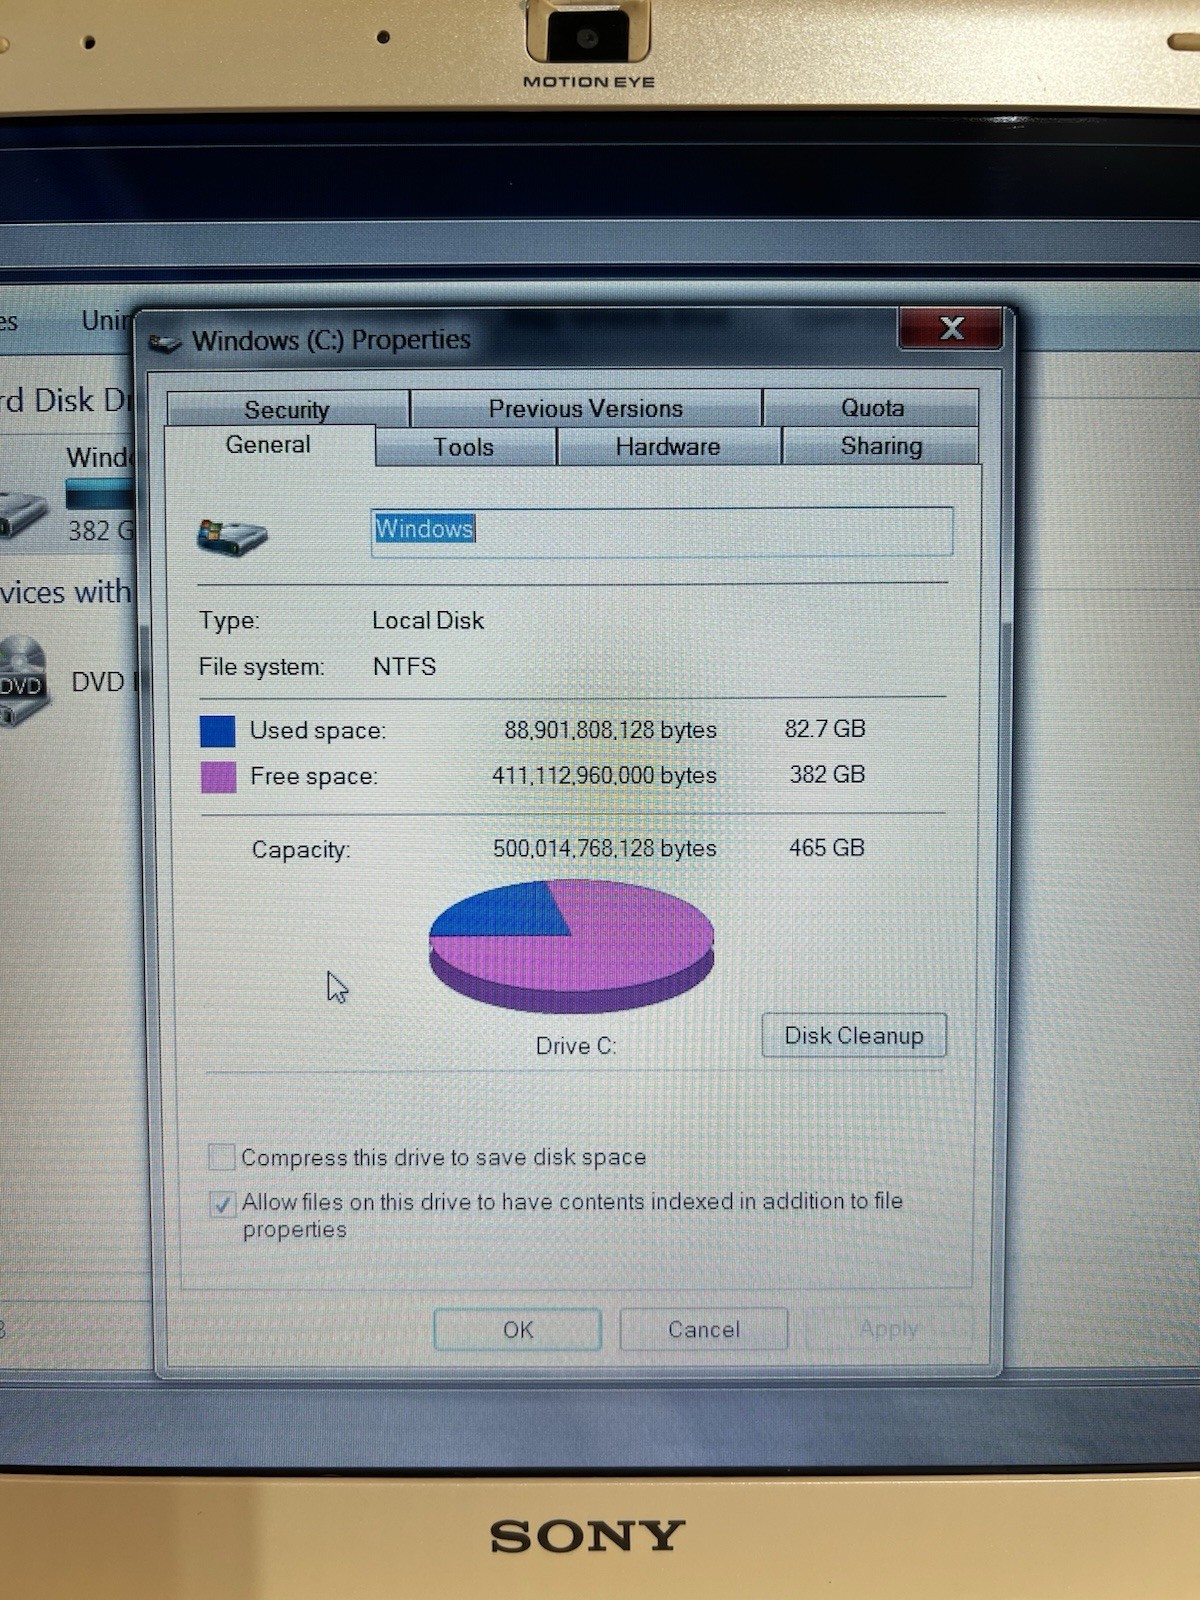Click the 465 GB capacity value
1200x1600 pixels.
826,847
